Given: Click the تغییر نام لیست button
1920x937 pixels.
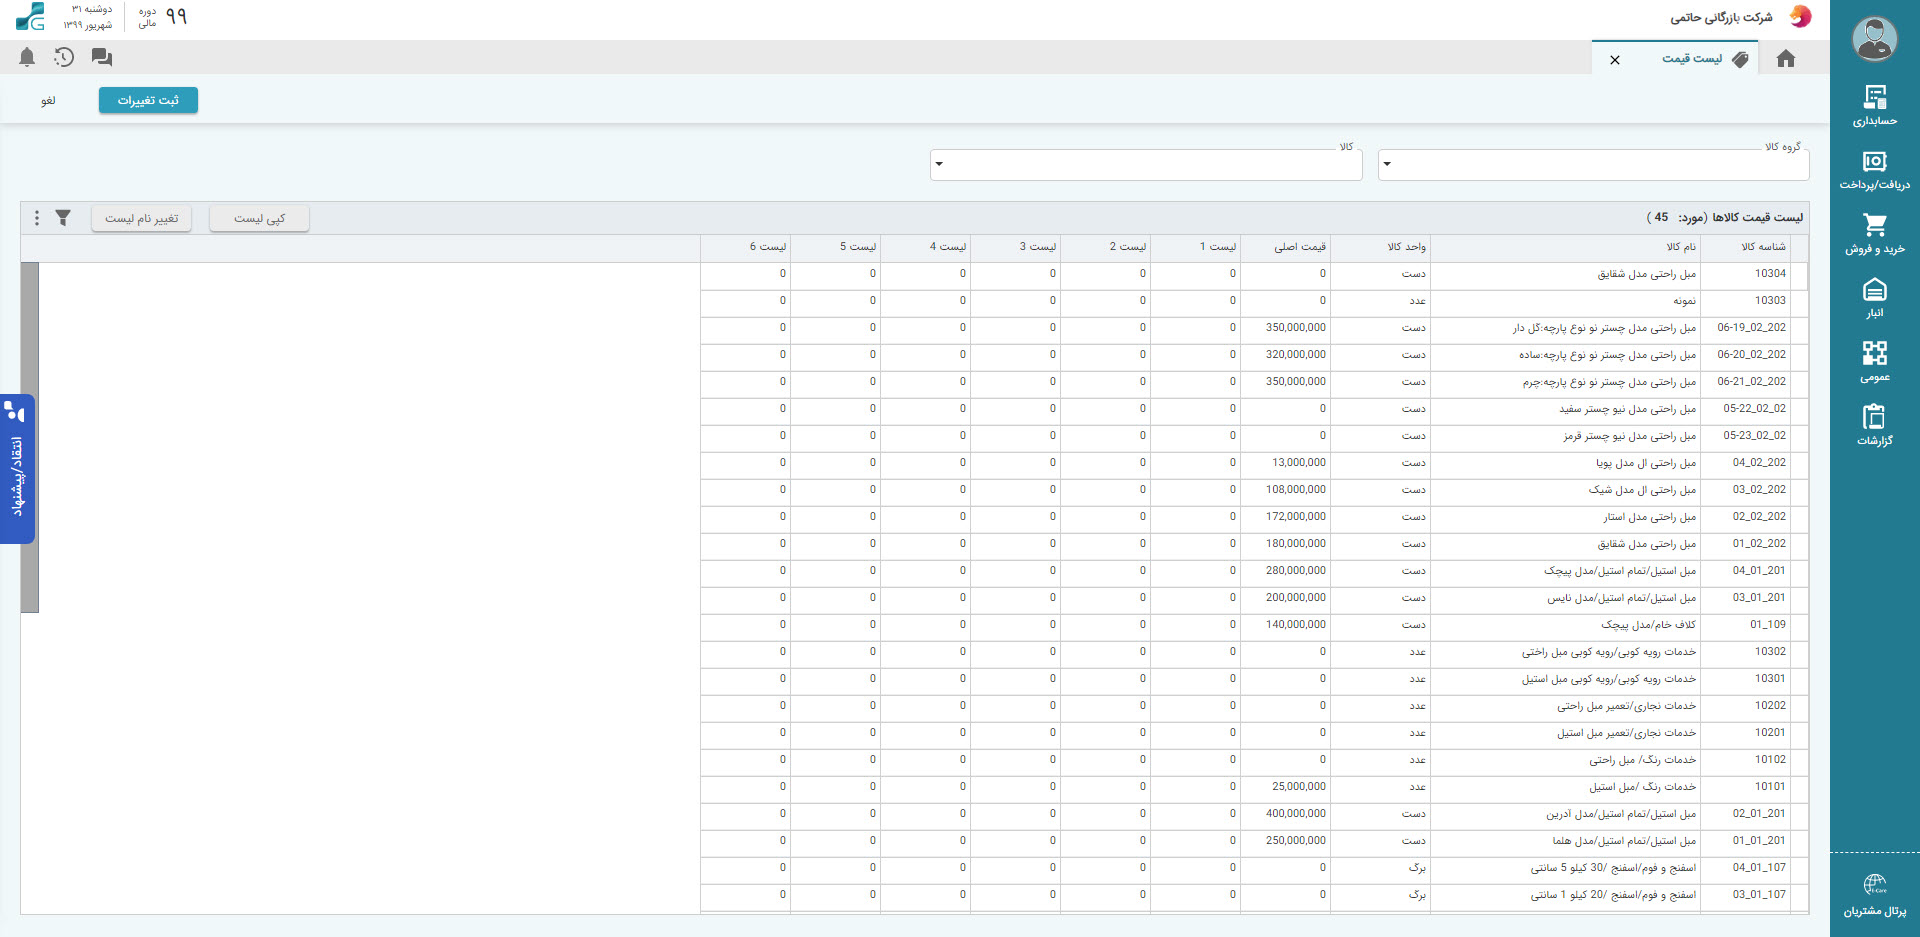Looking at the screenshot, I should tap(142, 218).
